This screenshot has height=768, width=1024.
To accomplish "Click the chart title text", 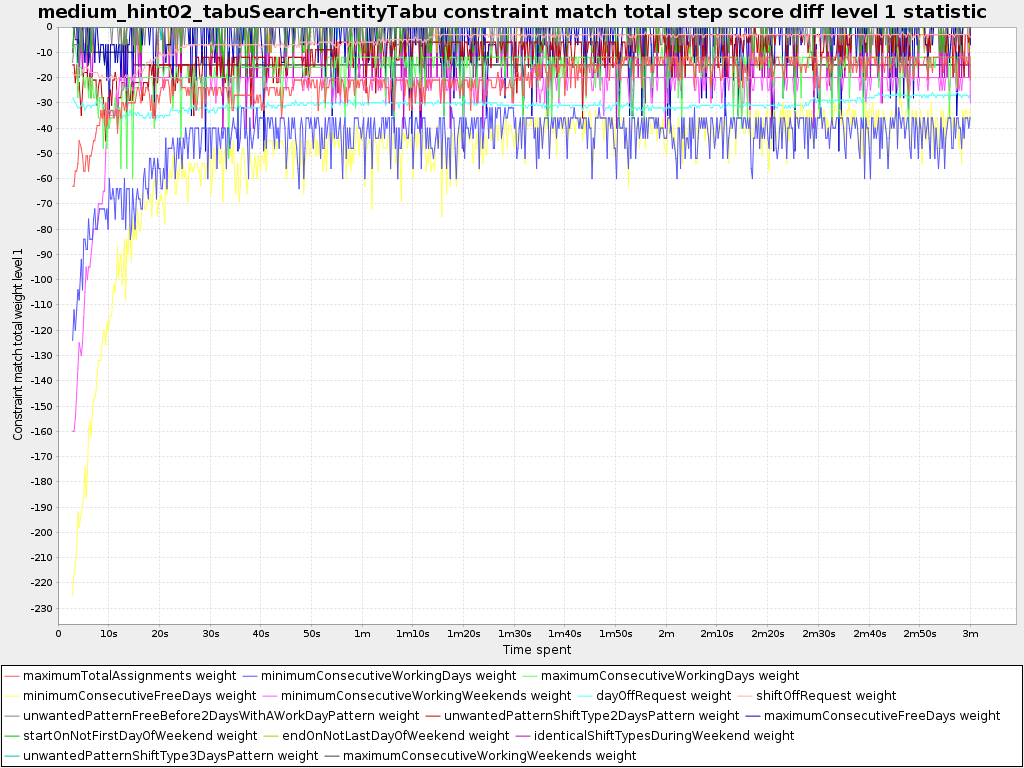I will click(511, 12).
